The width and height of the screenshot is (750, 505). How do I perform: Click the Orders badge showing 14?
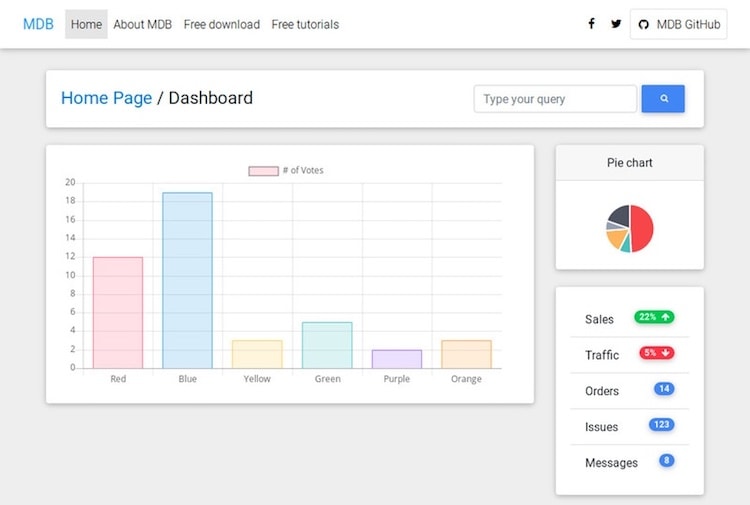[664, 389]
